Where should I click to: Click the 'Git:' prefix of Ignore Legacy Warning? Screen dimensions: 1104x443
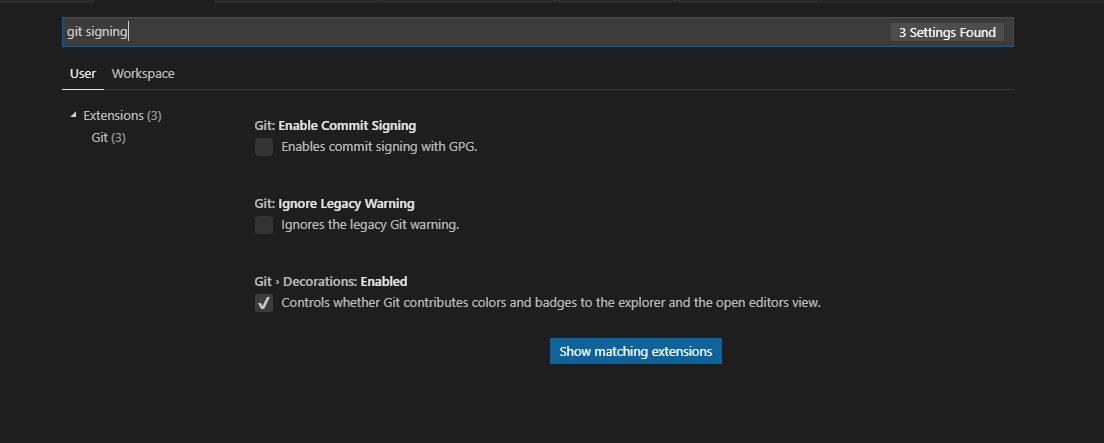coord(265,204)
